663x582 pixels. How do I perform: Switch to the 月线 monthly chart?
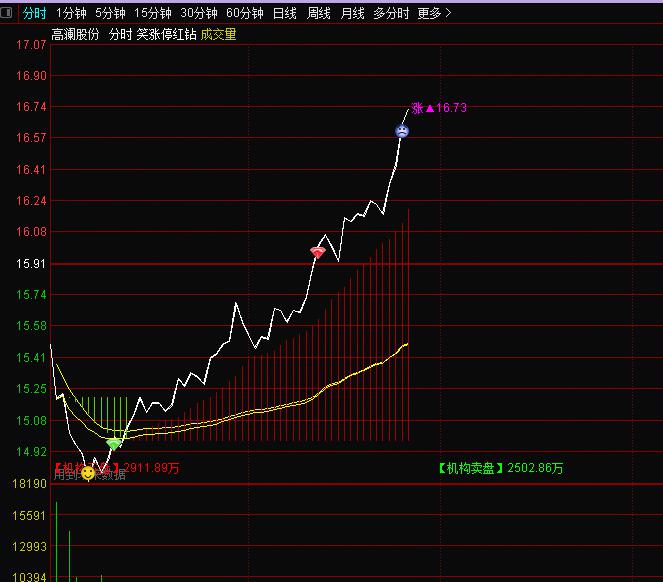point(352,14)
